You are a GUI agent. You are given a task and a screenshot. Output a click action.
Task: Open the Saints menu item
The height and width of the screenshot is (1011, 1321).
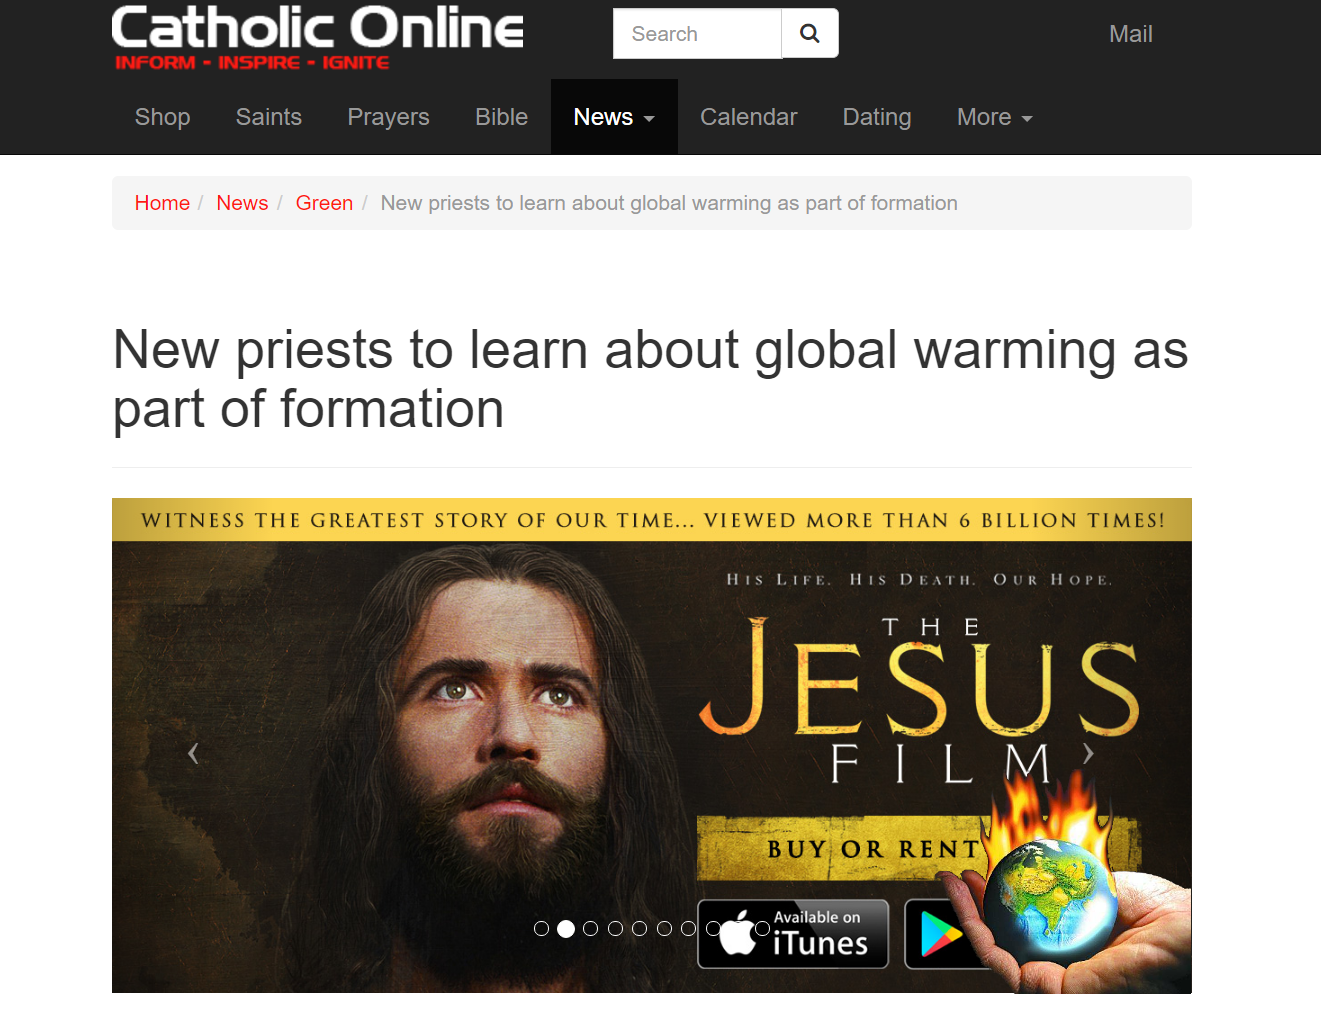click(268, 117)
